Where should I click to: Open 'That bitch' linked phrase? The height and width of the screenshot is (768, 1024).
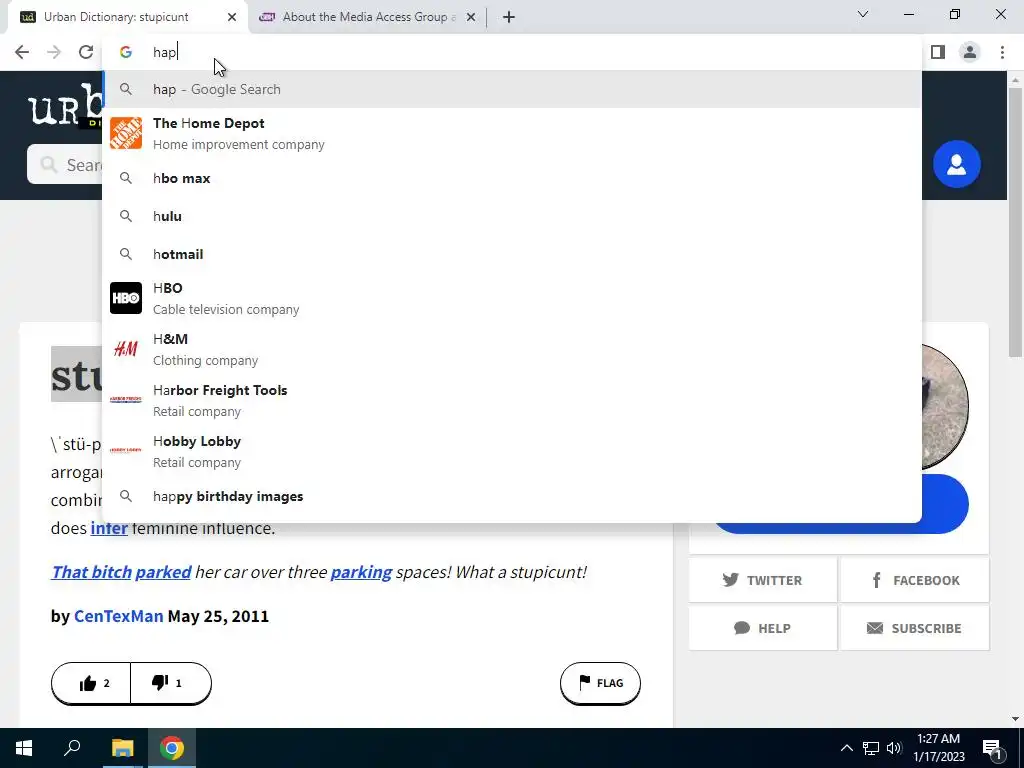click(91, 572)
